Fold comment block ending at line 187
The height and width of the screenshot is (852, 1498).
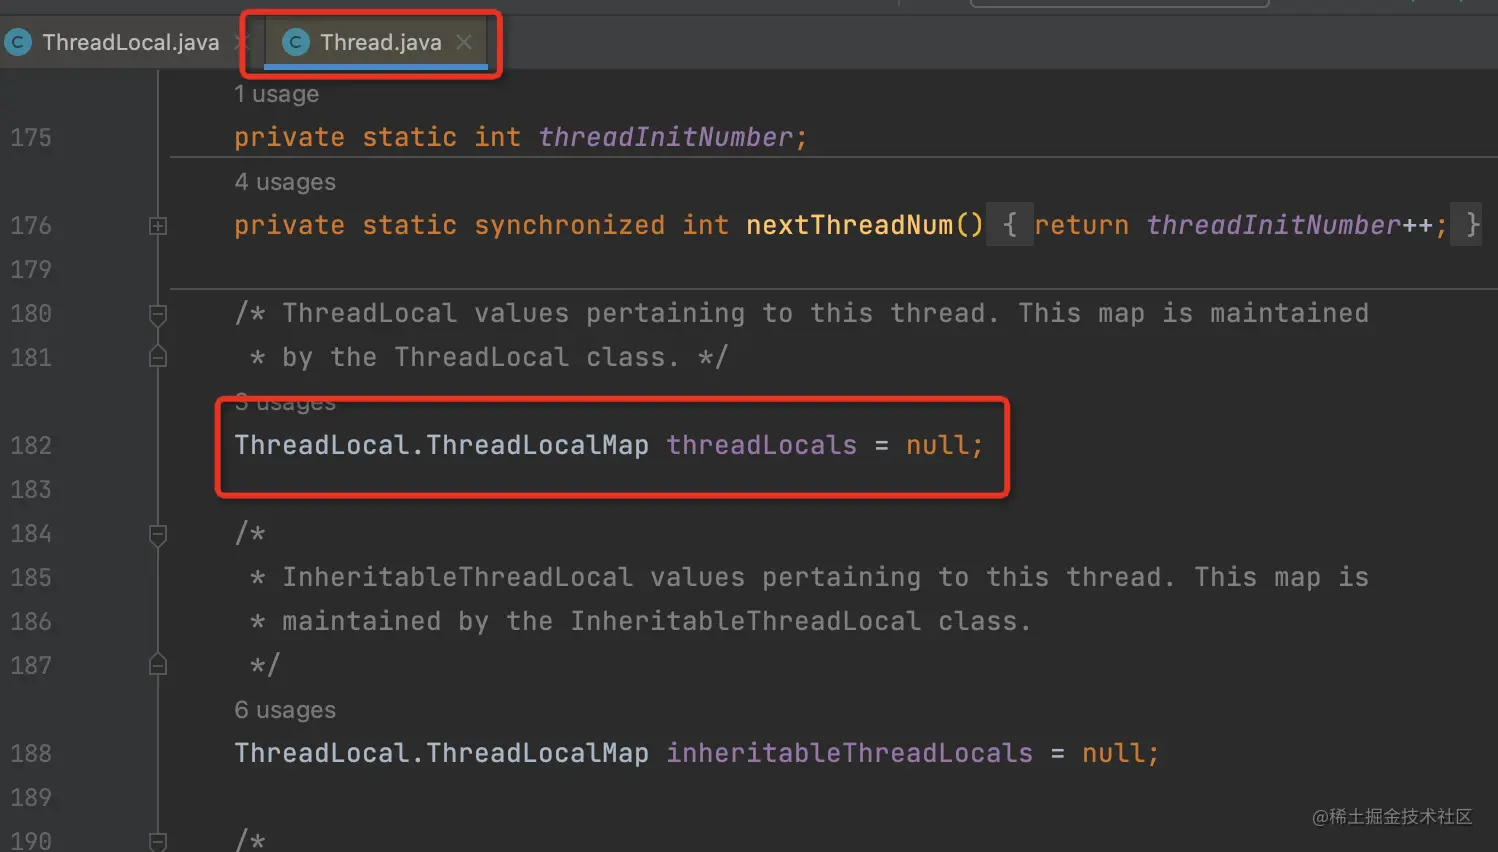coord(158,665)
